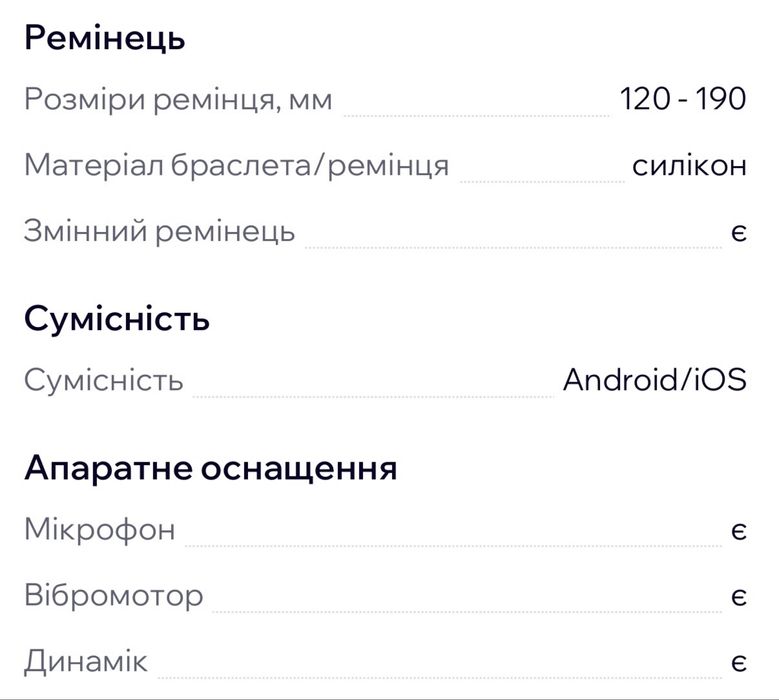Select the Розміри ремінця, мм label
The height and width of the screenshot is (700, 779).
pos(178,100)
